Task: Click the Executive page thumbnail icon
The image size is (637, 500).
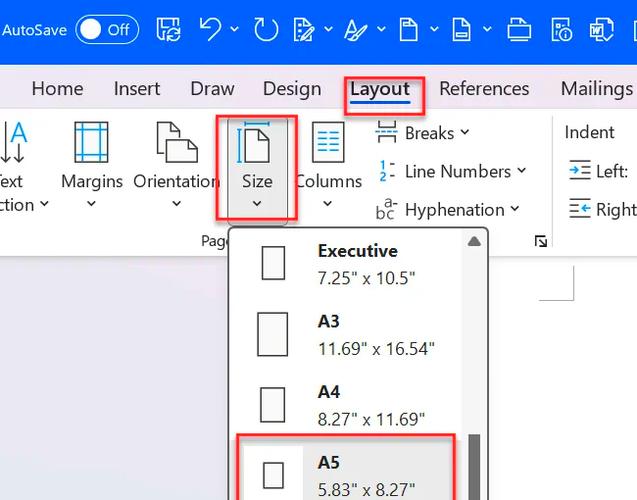Action: point(273,263)
